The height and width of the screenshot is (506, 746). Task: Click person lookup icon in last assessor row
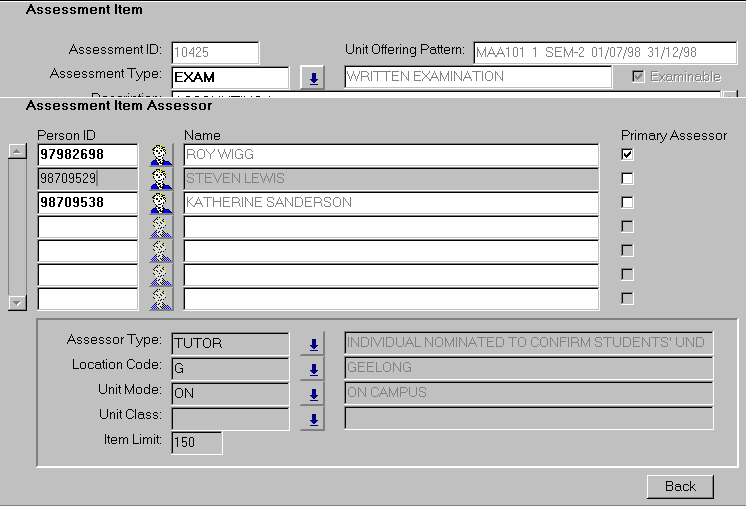[161, 299]
